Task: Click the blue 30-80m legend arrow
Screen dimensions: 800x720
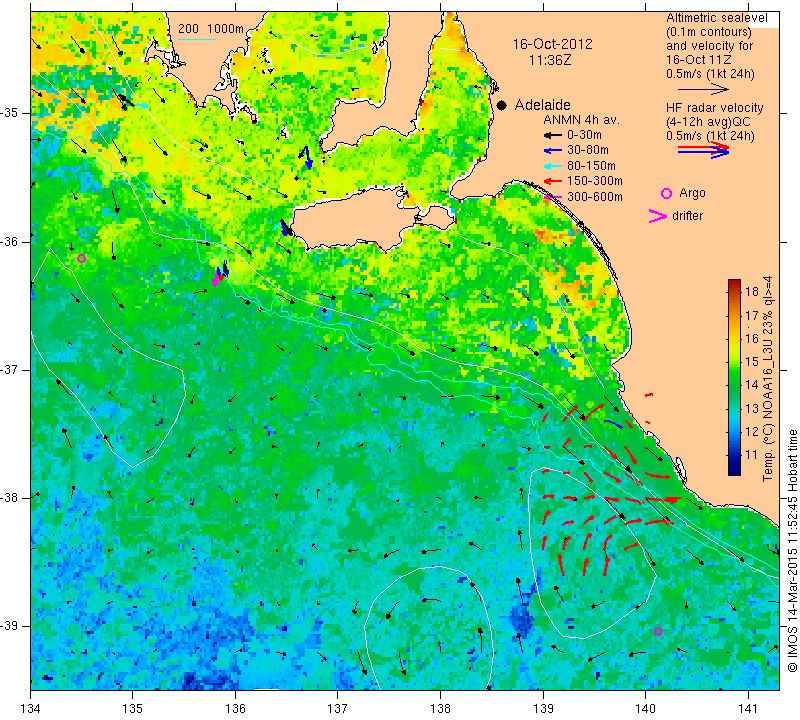Action: pos(552,151)
